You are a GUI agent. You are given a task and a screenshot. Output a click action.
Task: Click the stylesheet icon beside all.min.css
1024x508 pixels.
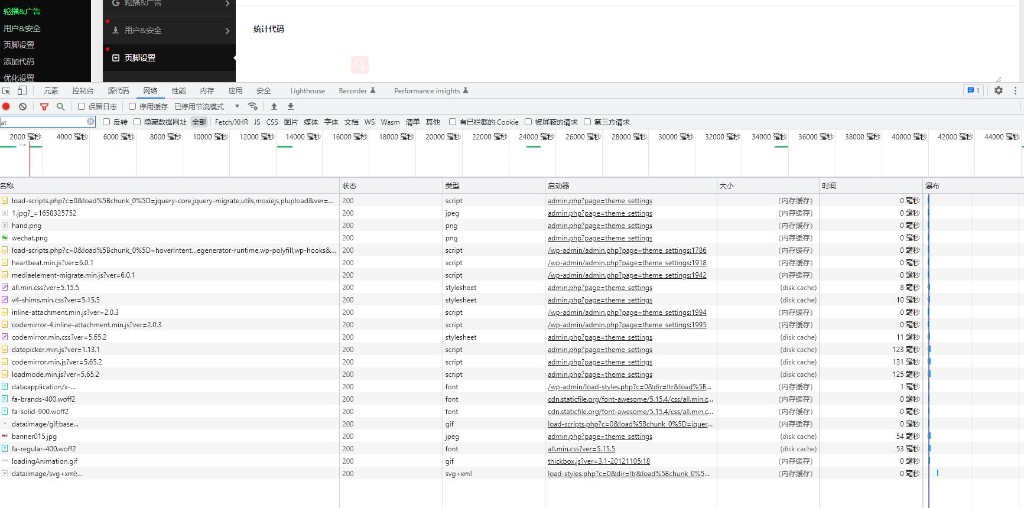5,287
